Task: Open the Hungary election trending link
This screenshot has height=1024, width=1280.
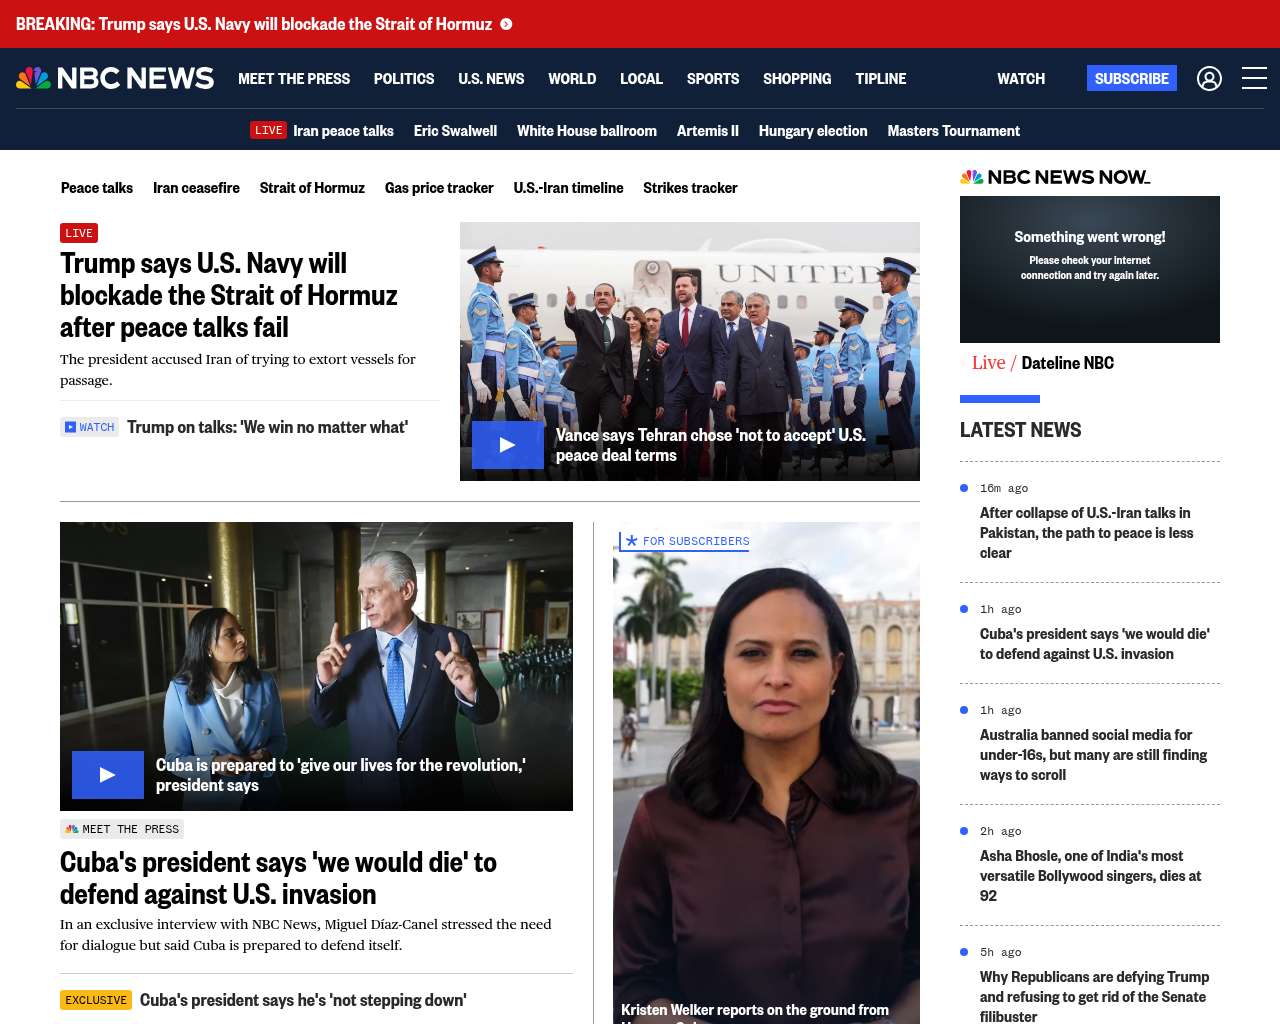Action: pos(813,131)
